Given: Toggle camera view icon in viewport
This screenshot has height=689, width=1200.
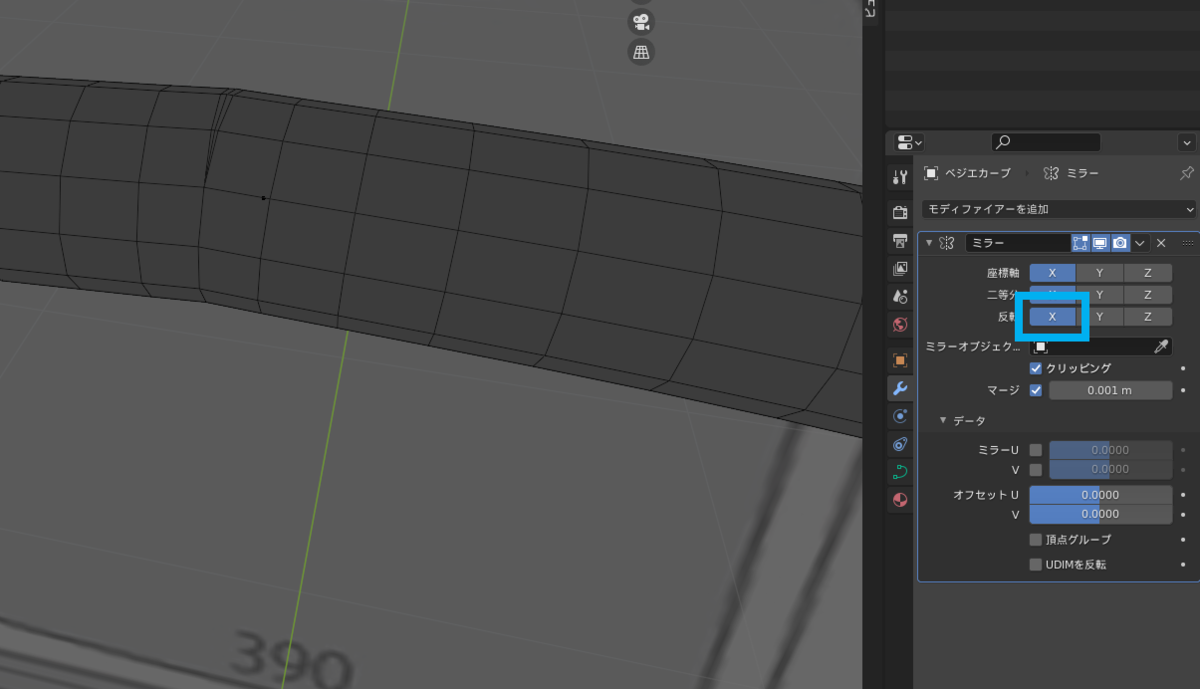Looking at the screenshot, I should point(641,21).
